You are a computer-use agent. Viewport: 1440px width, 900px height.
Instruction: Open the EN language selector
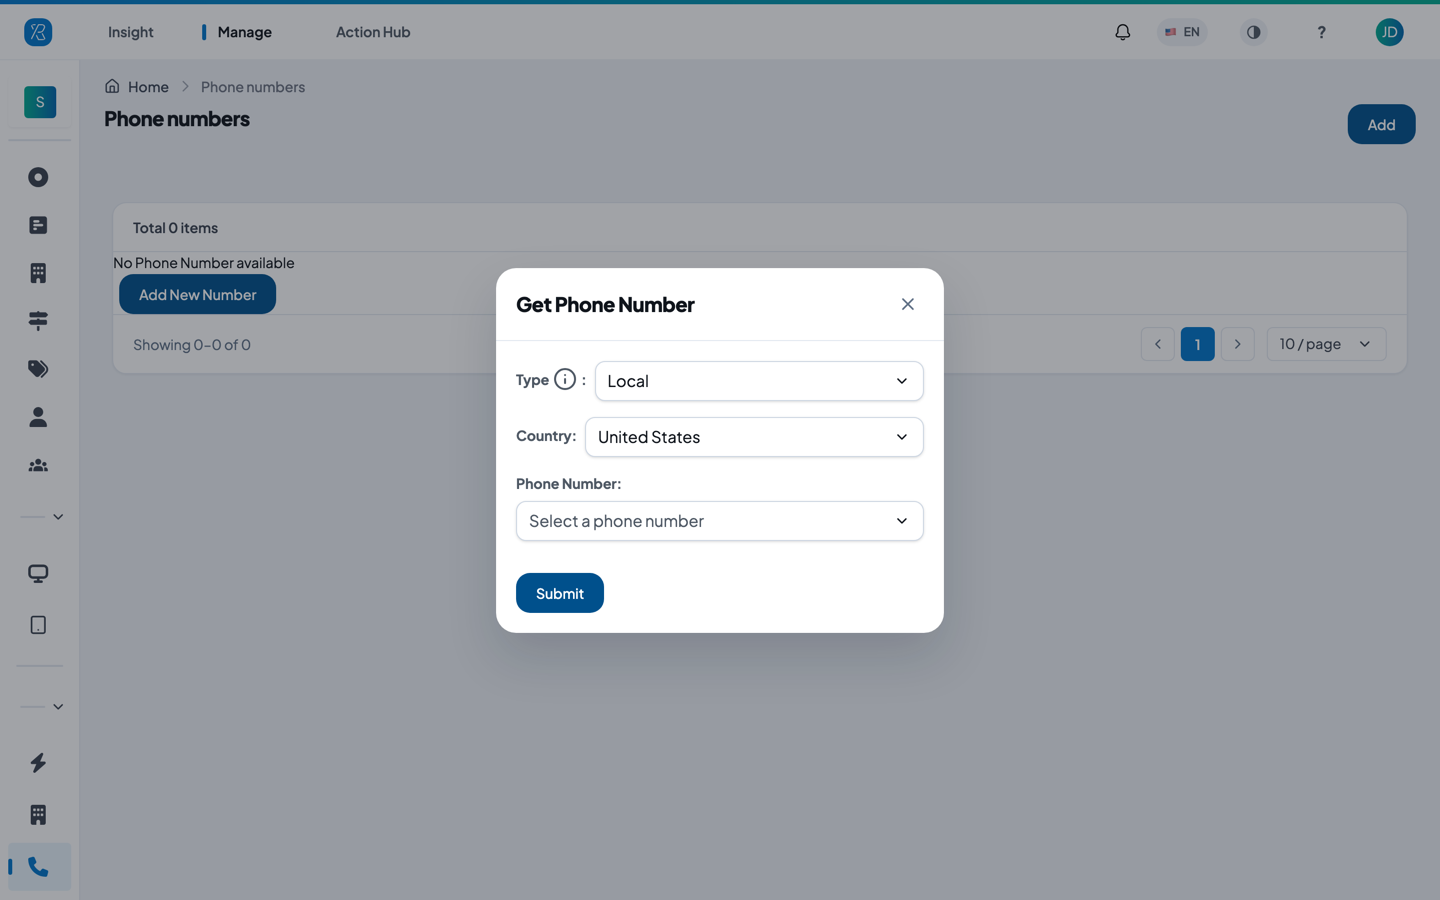(x=1182, y=32)
